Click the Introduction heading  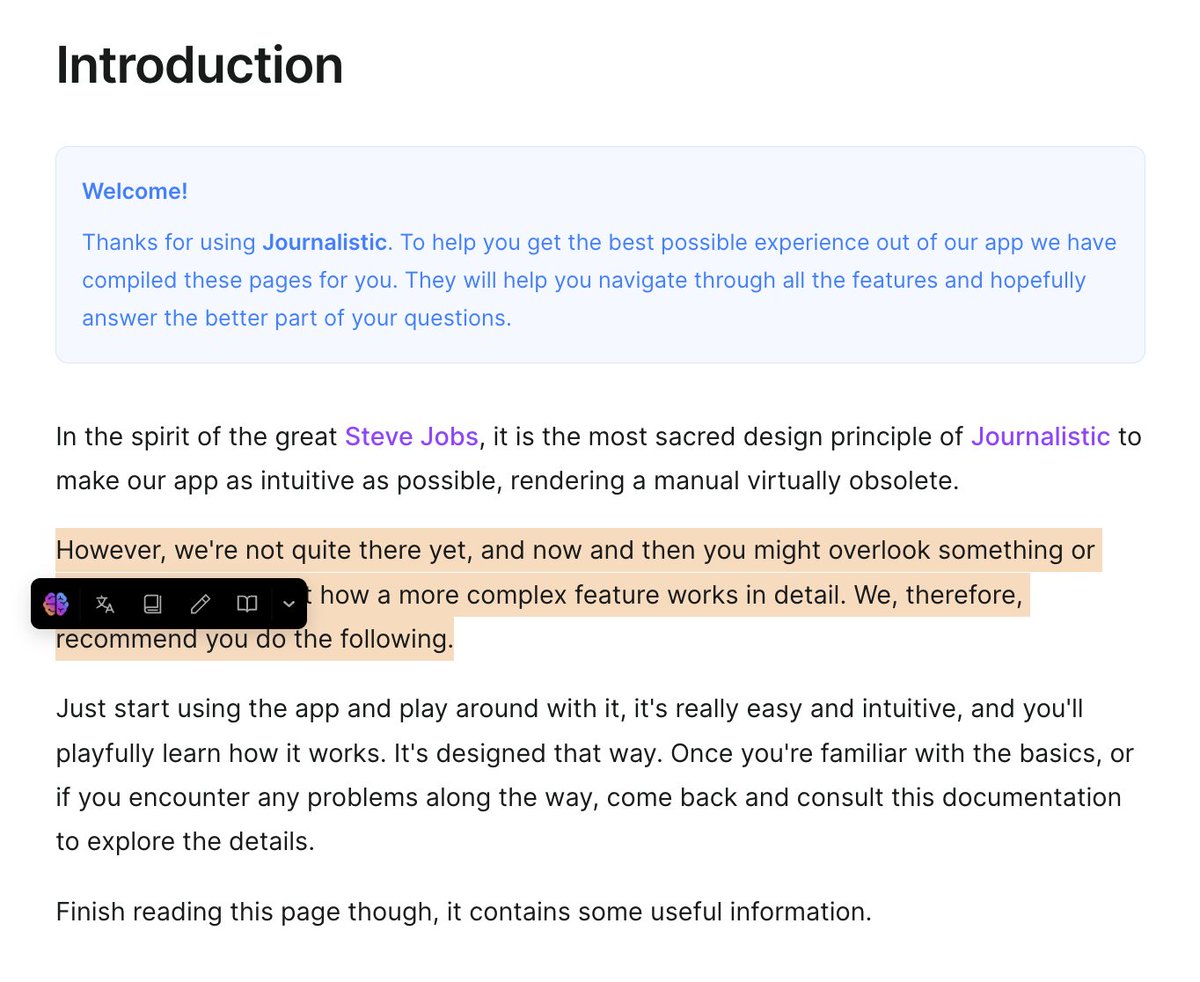[x=200, y=65]
